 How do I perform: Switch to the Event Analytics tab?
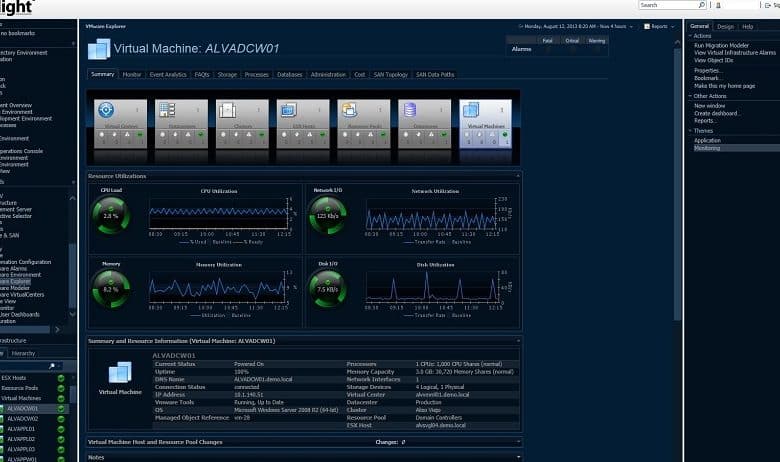pos(168,75)
